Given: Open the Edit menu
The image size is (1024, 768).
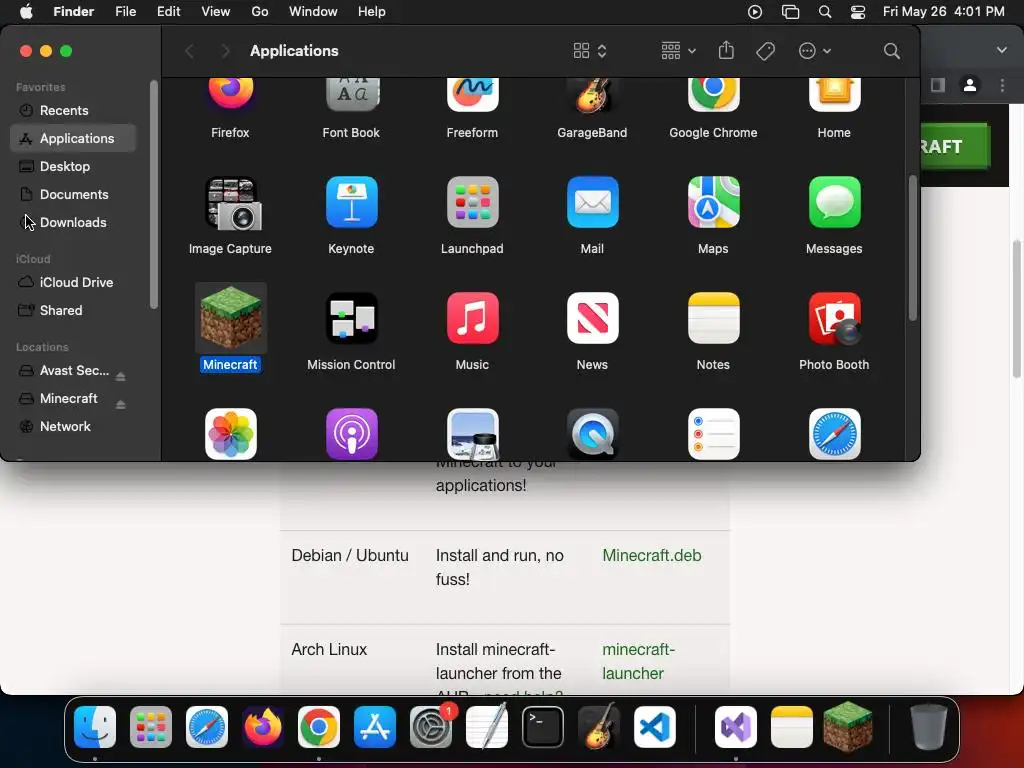Looking at the screenshot, I should (168, 12).
